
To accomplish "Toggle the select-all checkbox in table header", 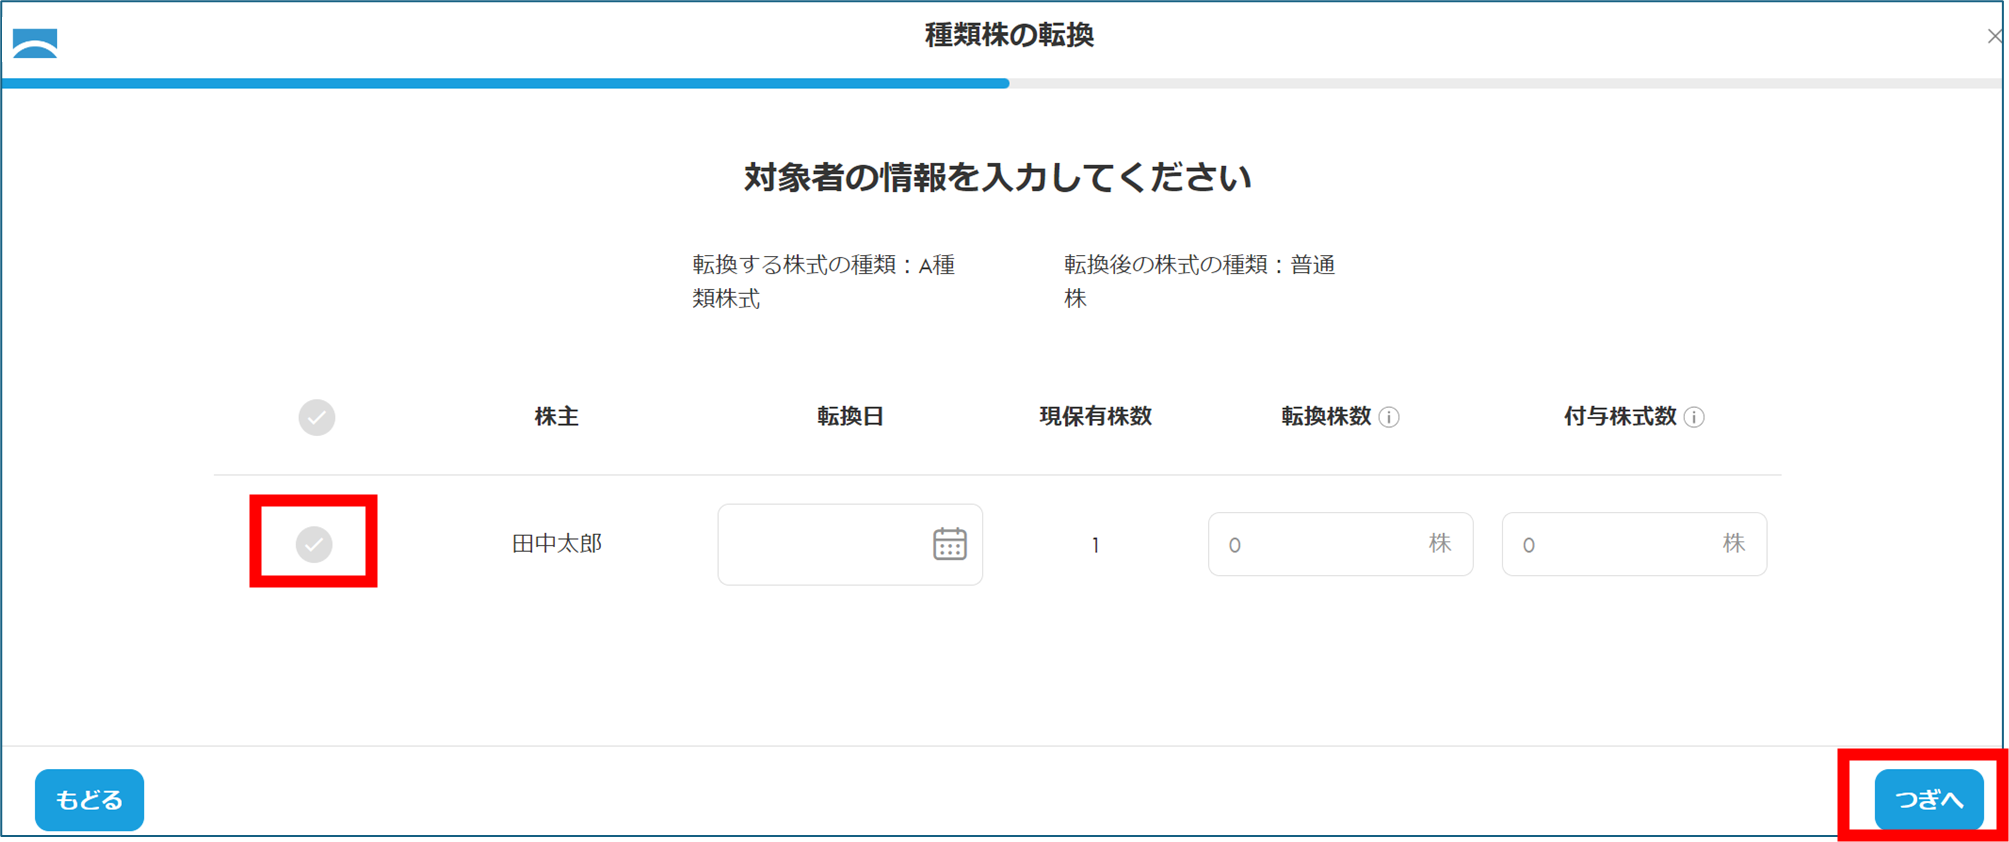I will point(317,417).
